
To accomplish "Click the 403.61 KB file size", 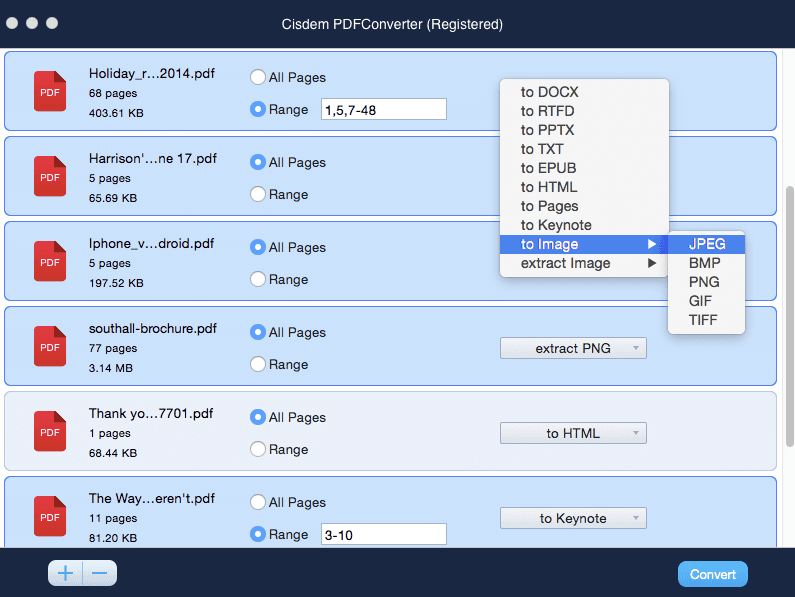I will tap(116, 113).
